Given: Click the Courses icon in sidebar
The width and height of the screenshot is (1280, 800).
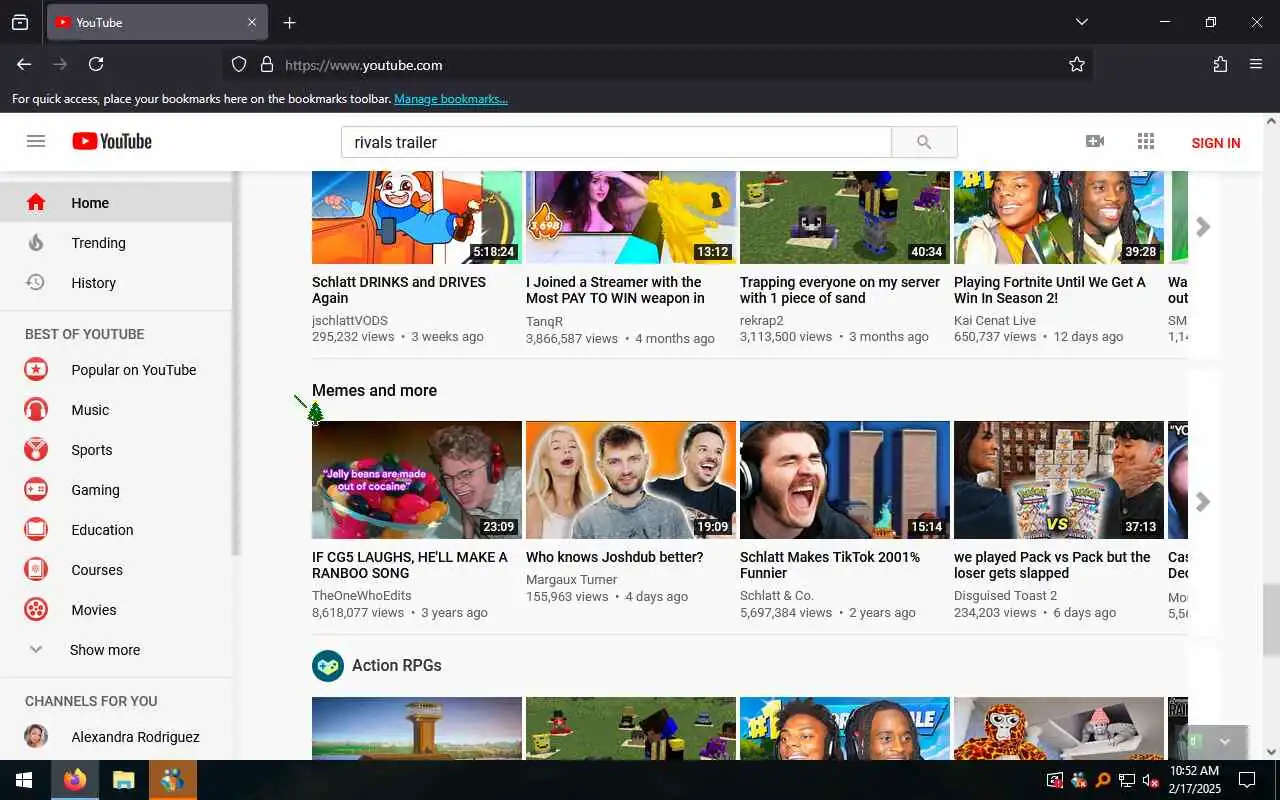Looking at the screenshot, I should [x=36, y=569].
